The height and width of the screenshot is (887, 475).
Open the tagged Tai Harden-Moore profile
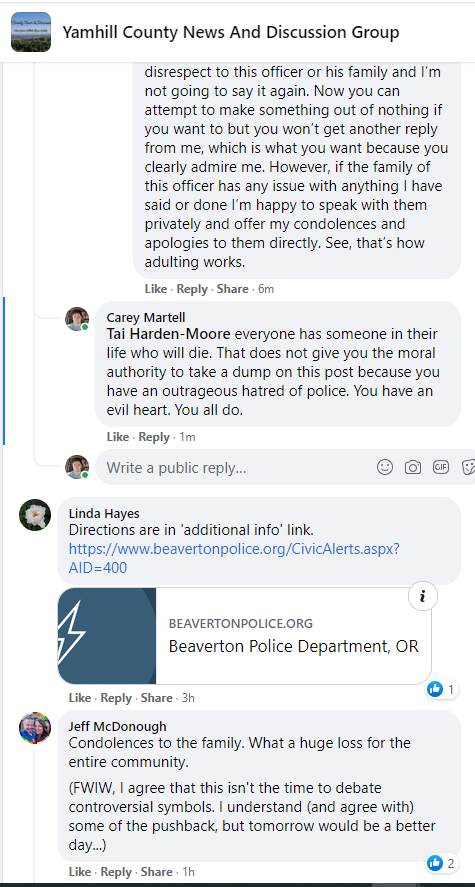[169, 334]
